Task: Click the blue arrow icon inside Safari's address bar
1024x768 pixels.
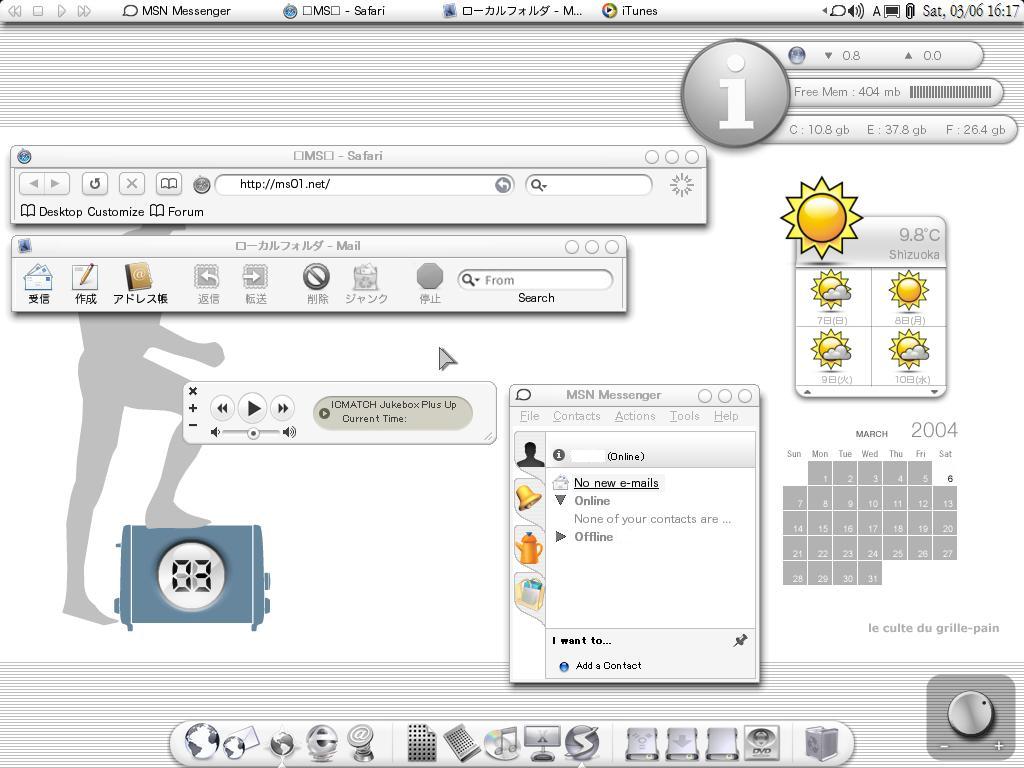Action: point(503,185)
